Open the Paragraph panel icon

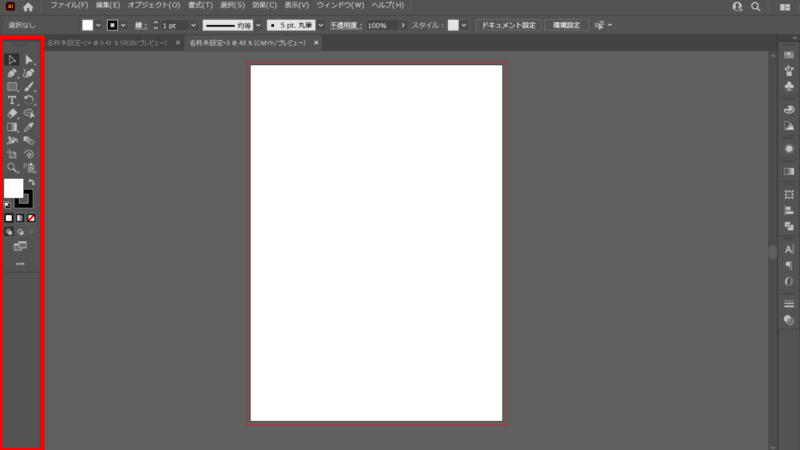coord(789,265)
